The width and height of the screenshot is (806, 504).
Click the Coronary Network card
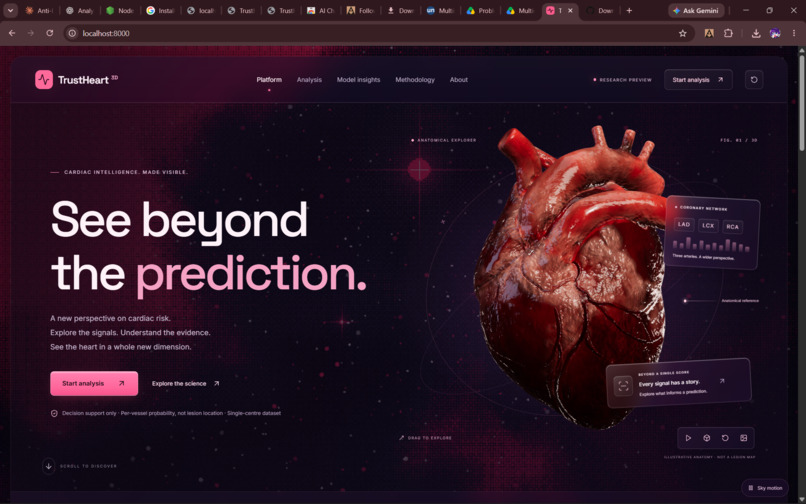[712, 233]
